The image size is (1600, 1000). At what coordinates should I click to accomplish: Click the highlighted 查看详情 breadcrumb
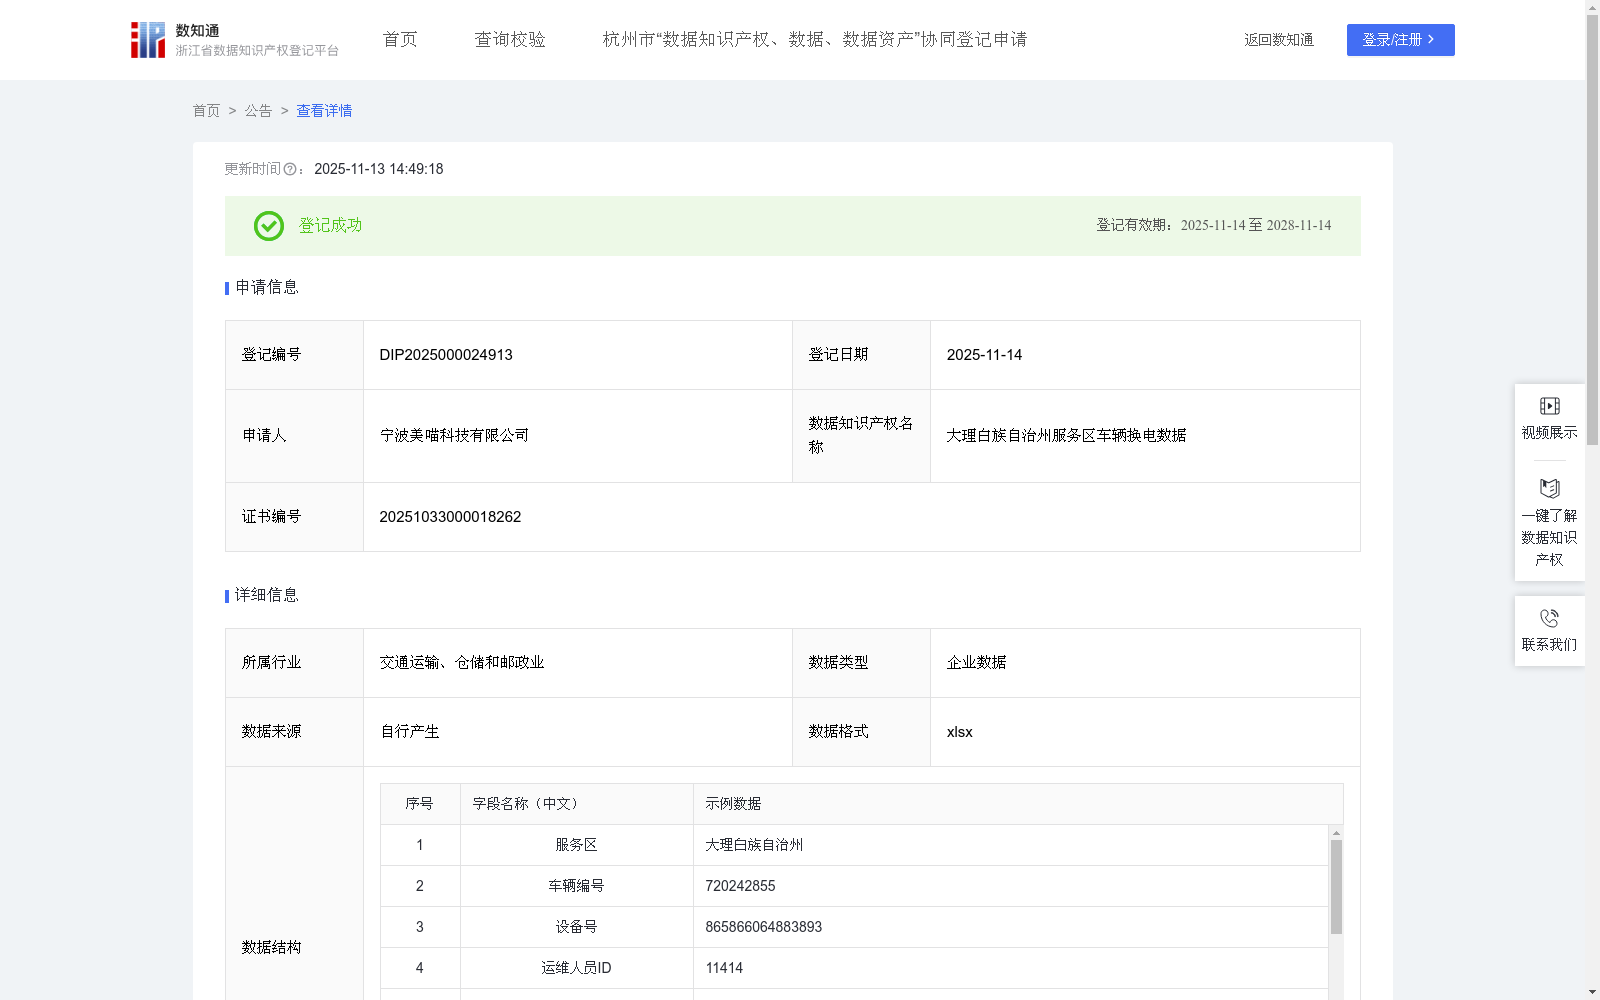point(323,111)
